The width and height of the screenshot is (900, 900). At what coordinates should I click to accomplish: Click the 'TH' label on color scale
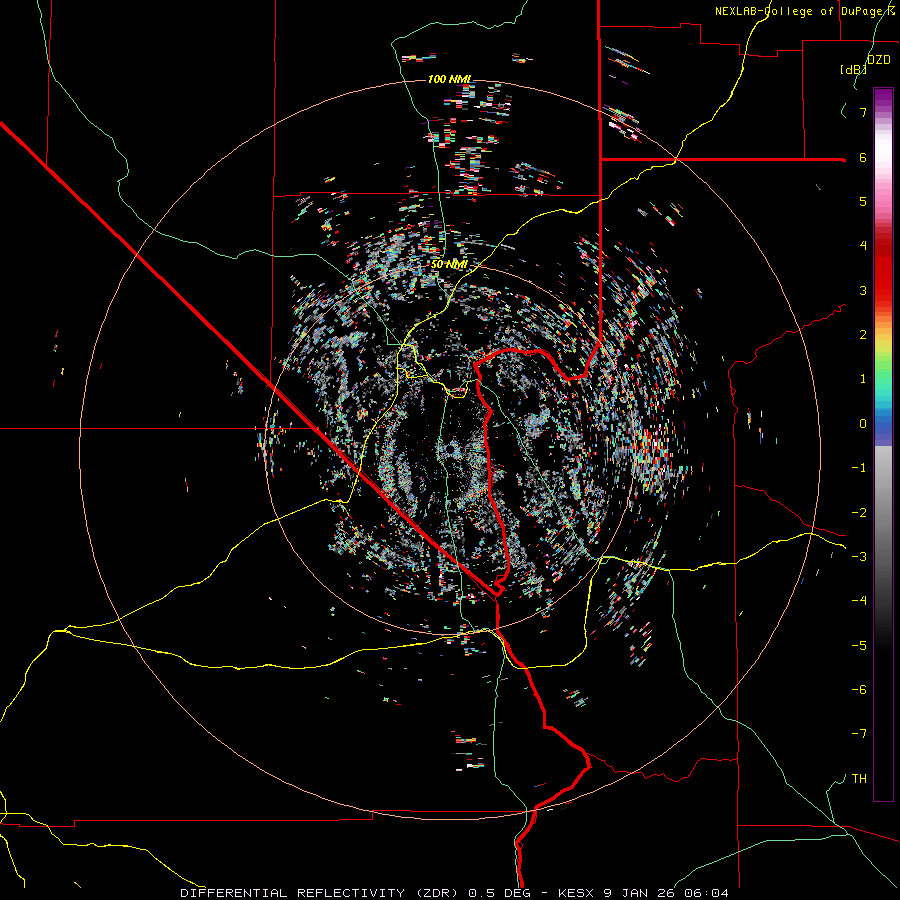coord(859,779)
